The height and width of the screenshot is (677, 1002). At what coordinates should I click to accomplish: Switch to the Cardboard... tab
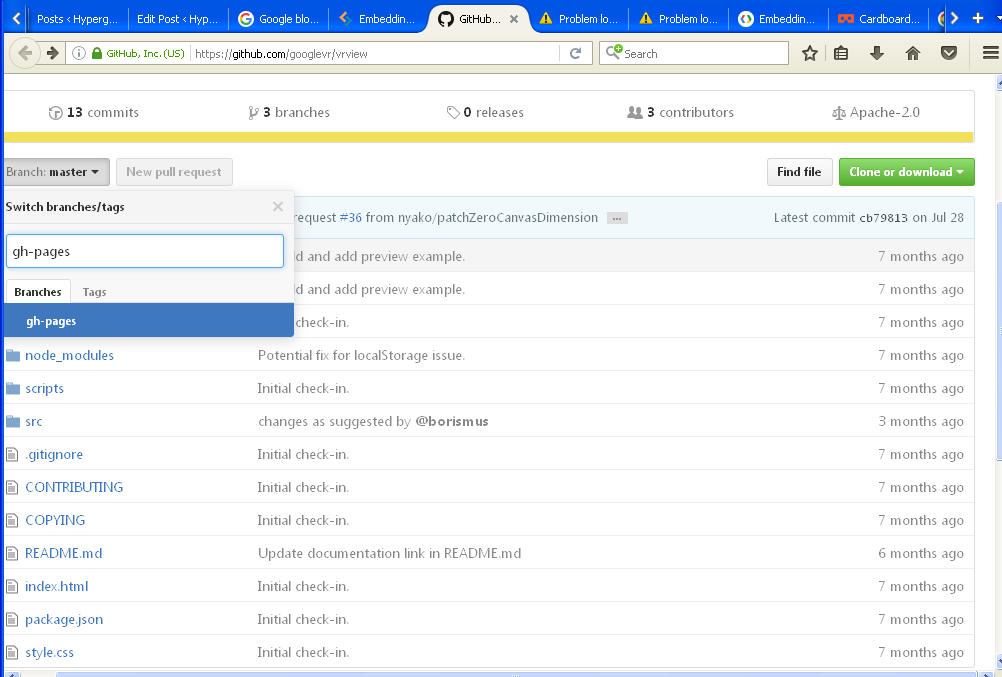point(879,19)
